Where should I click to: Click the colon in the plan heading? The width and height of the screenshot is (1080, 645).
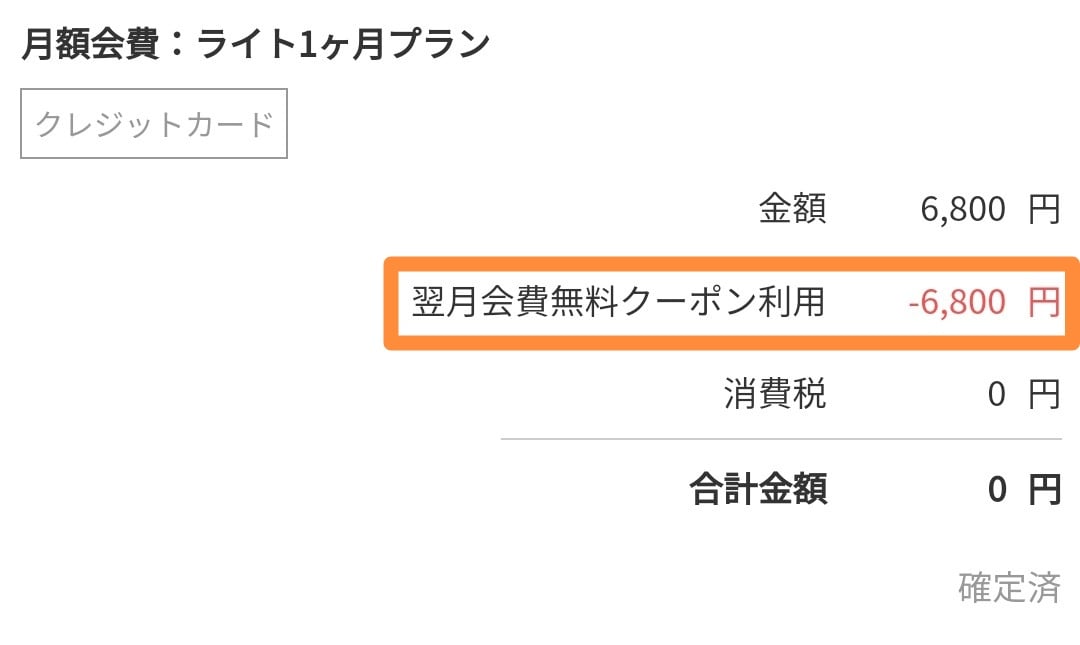coord(176,45)
